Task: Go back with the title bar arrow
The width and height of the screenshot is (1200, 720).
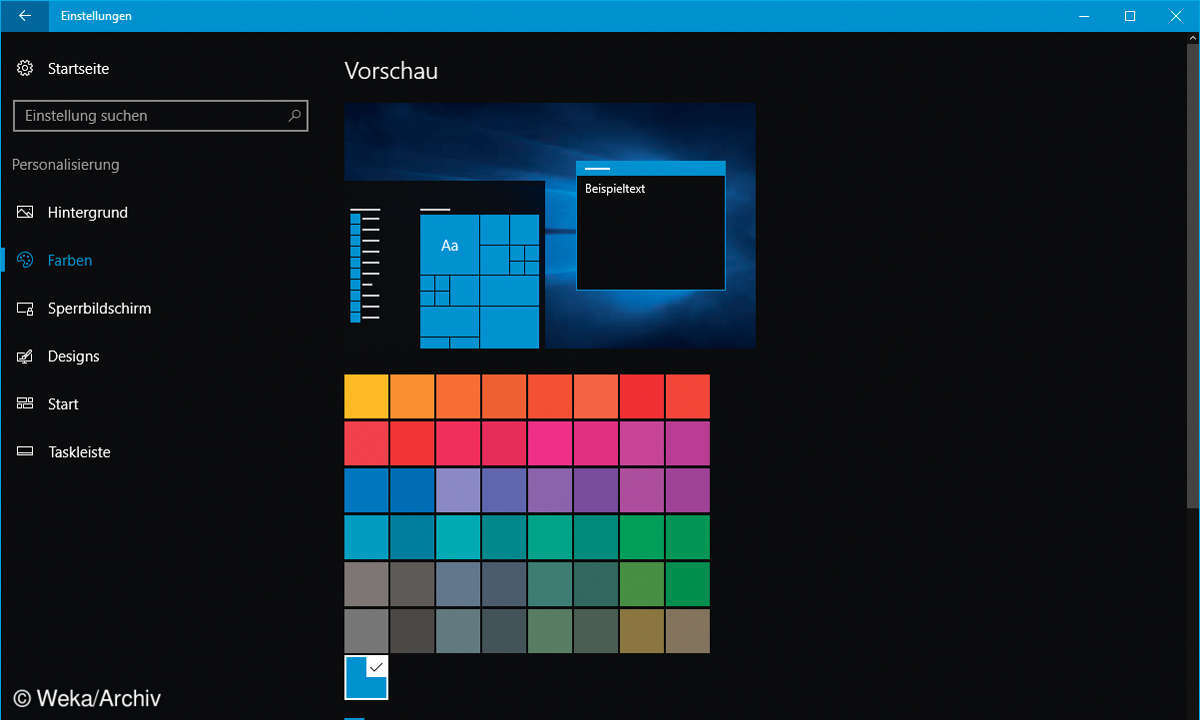Action: pos(24,16)
